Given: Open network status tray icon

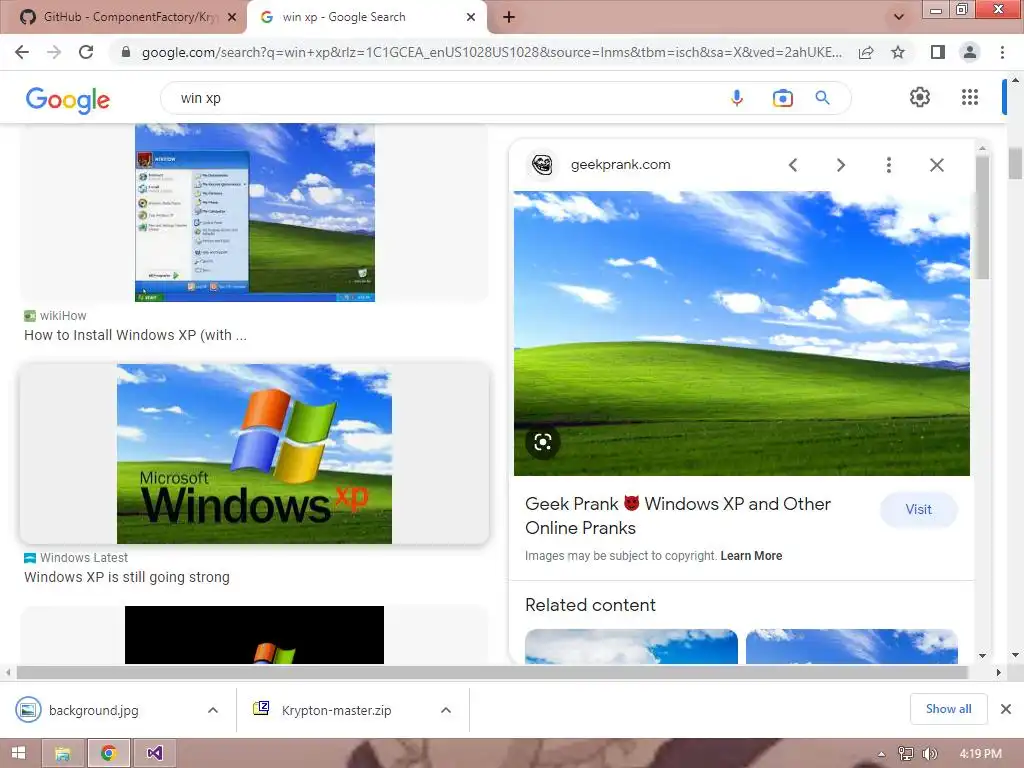Looking at the screenshot, I should 905,754.
